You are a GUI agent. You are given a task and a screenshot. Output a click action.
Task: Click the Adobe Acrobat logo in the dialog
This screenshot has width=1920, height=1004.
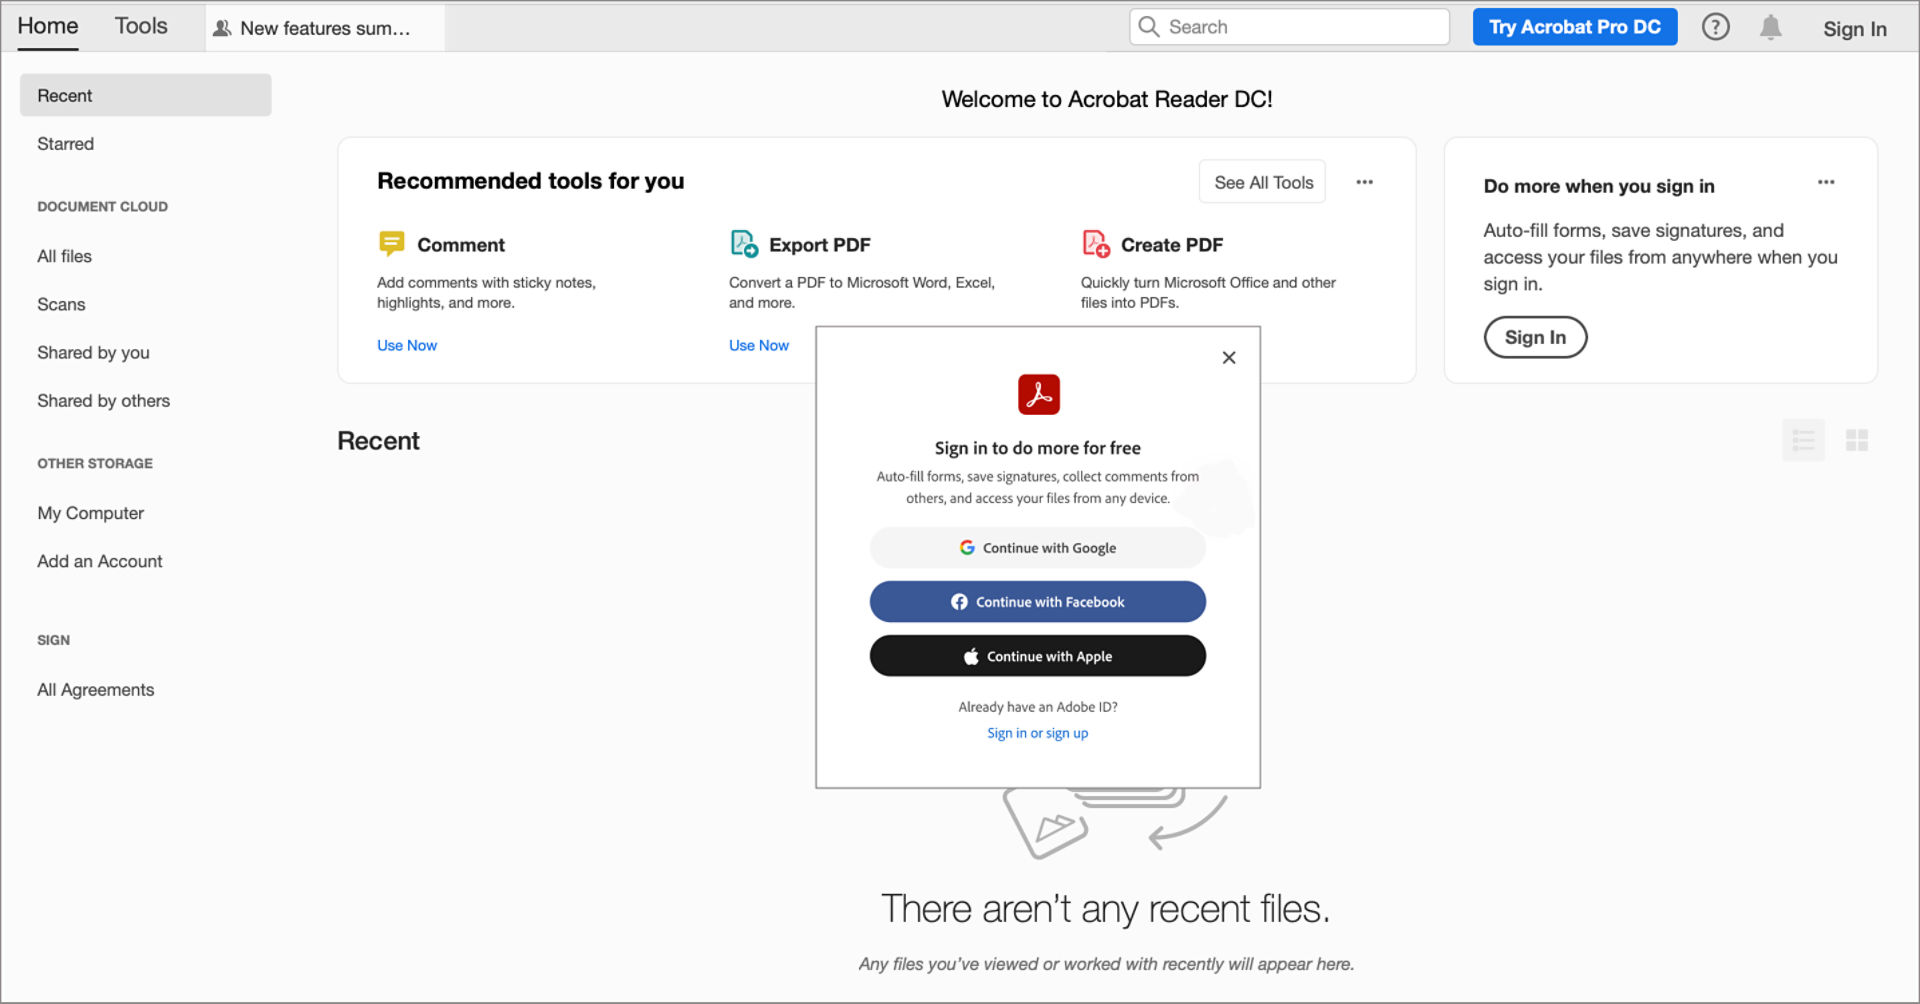(1038, 394)
